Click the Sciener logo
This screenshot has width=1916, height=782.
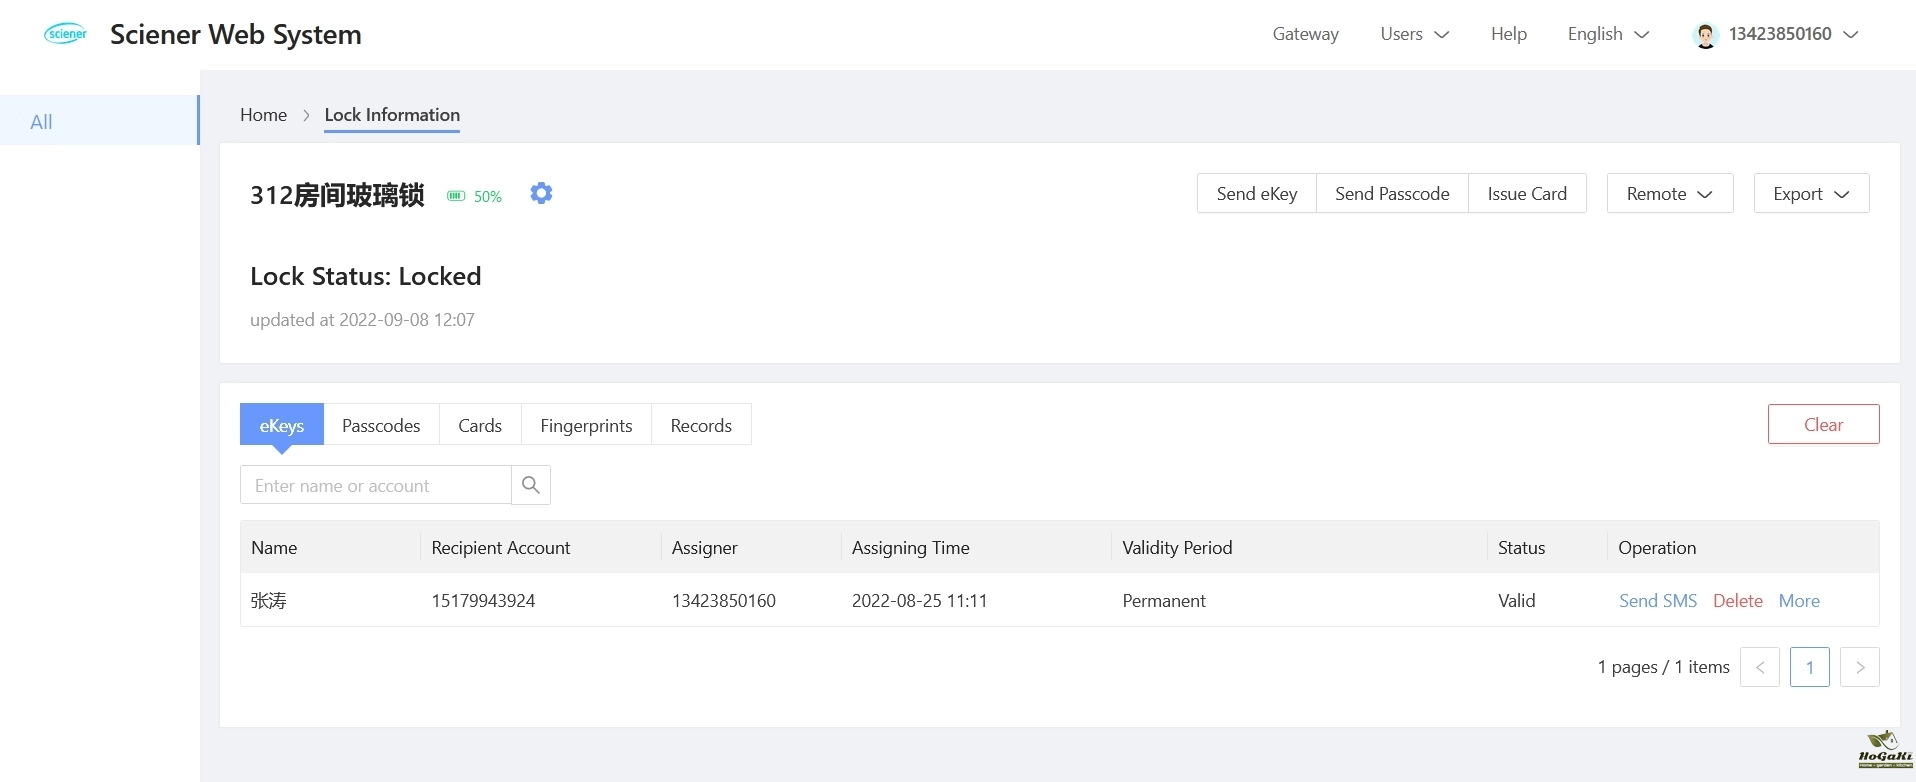(66, 34)
